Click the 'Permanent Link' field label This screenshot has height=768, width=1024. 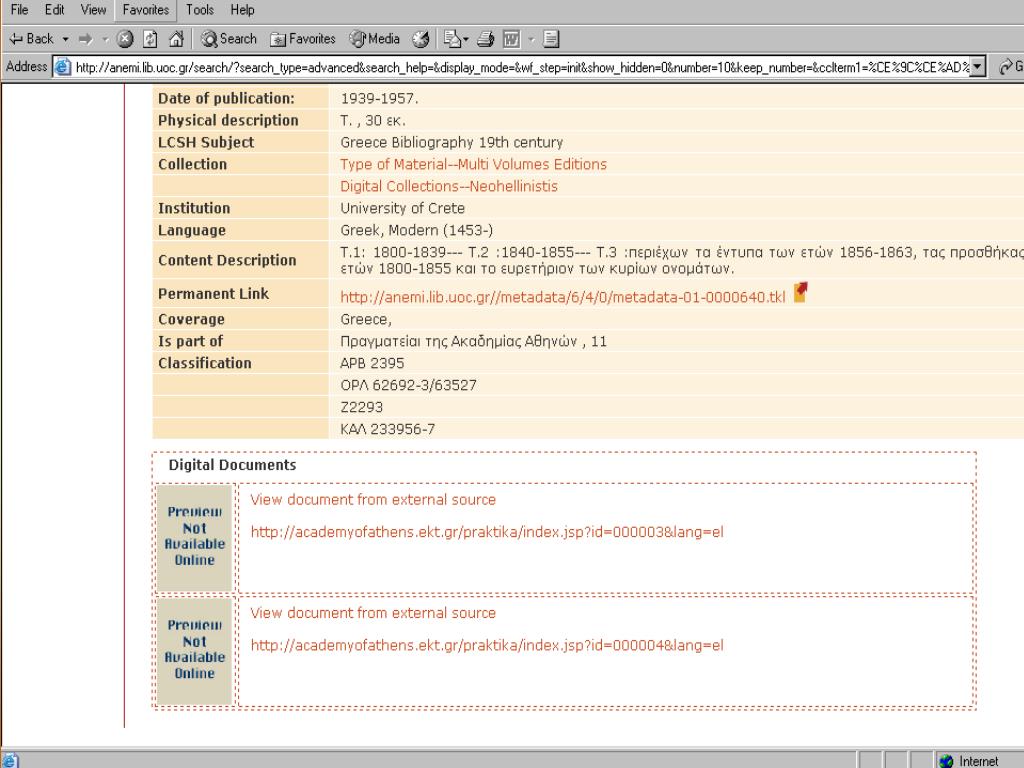coord(214,294)
